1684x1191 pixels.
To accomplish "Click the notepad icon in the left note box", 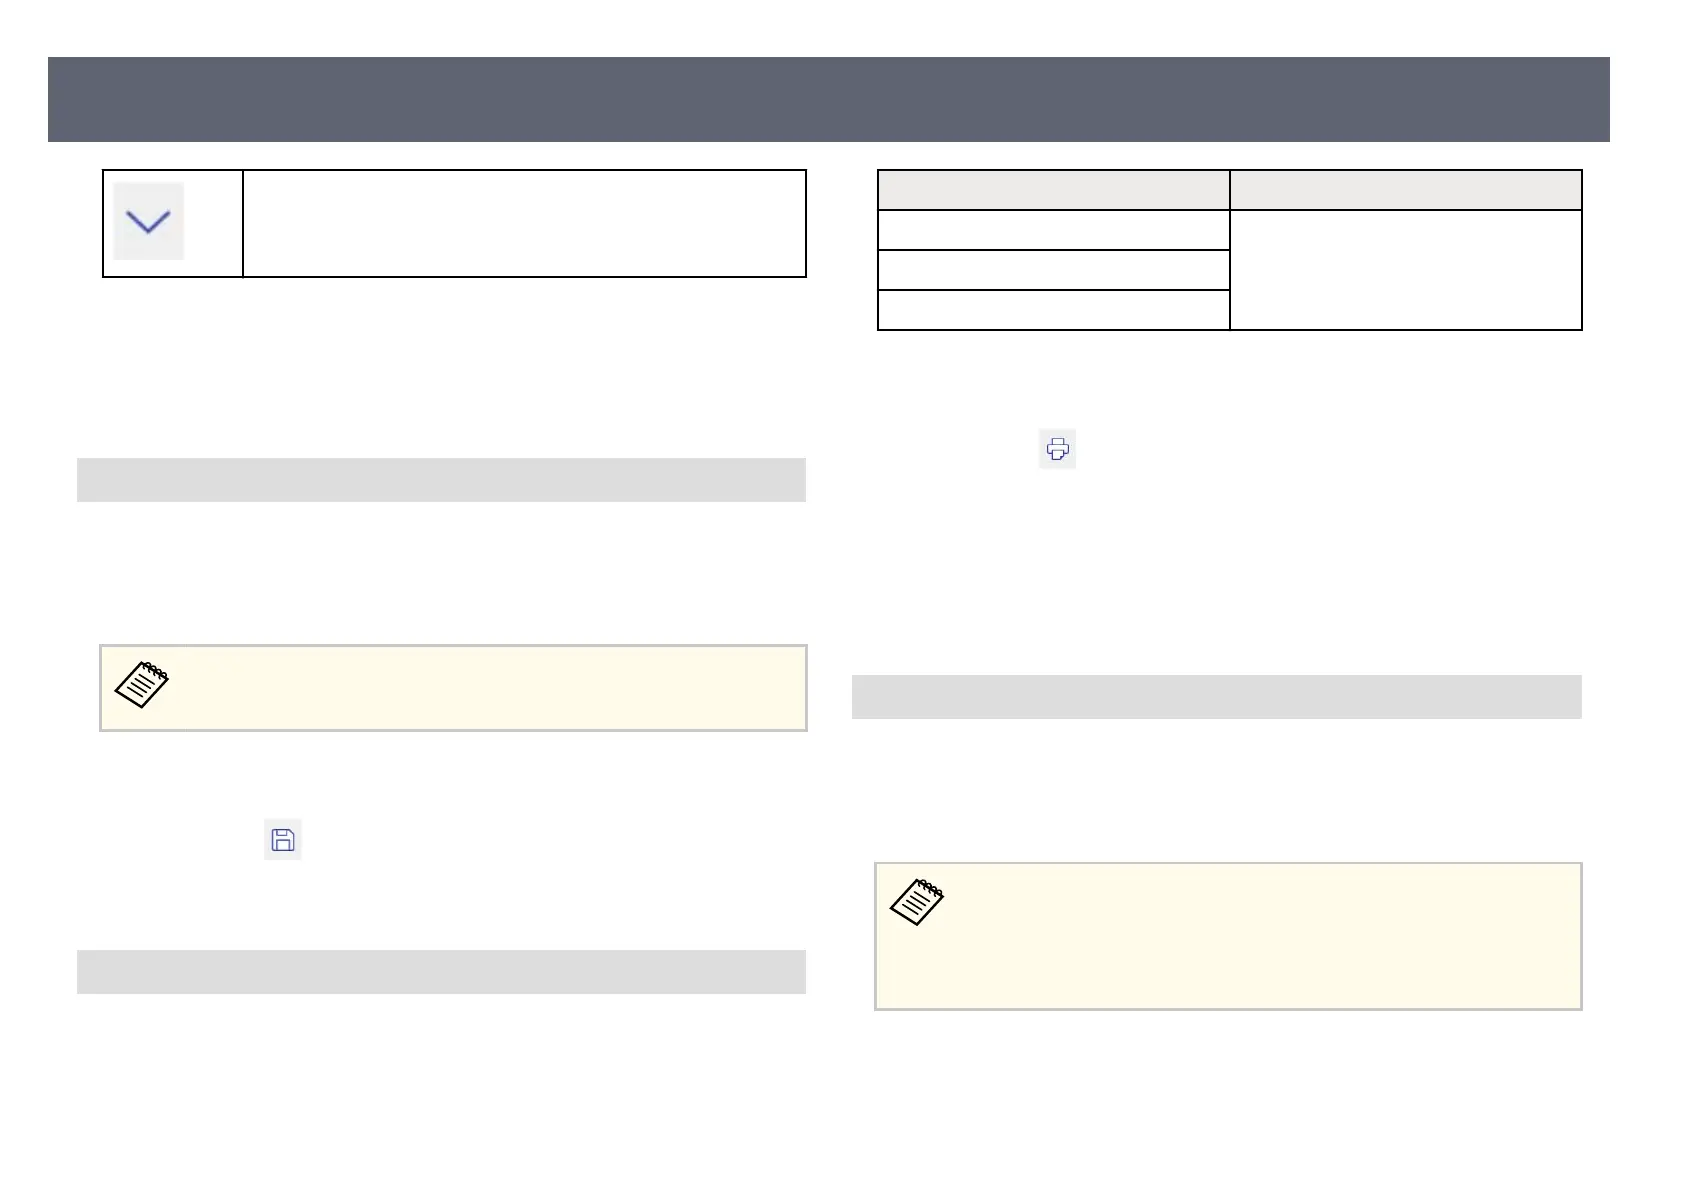I will pos(142,685).
